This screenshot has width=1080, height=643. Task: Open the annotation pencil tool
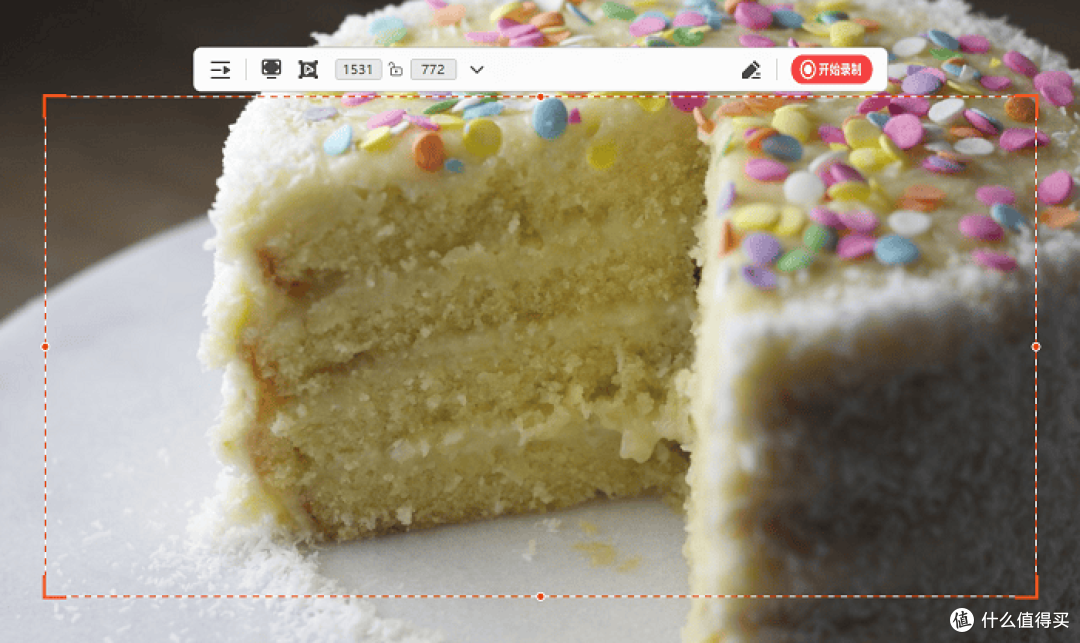[751, 70]
